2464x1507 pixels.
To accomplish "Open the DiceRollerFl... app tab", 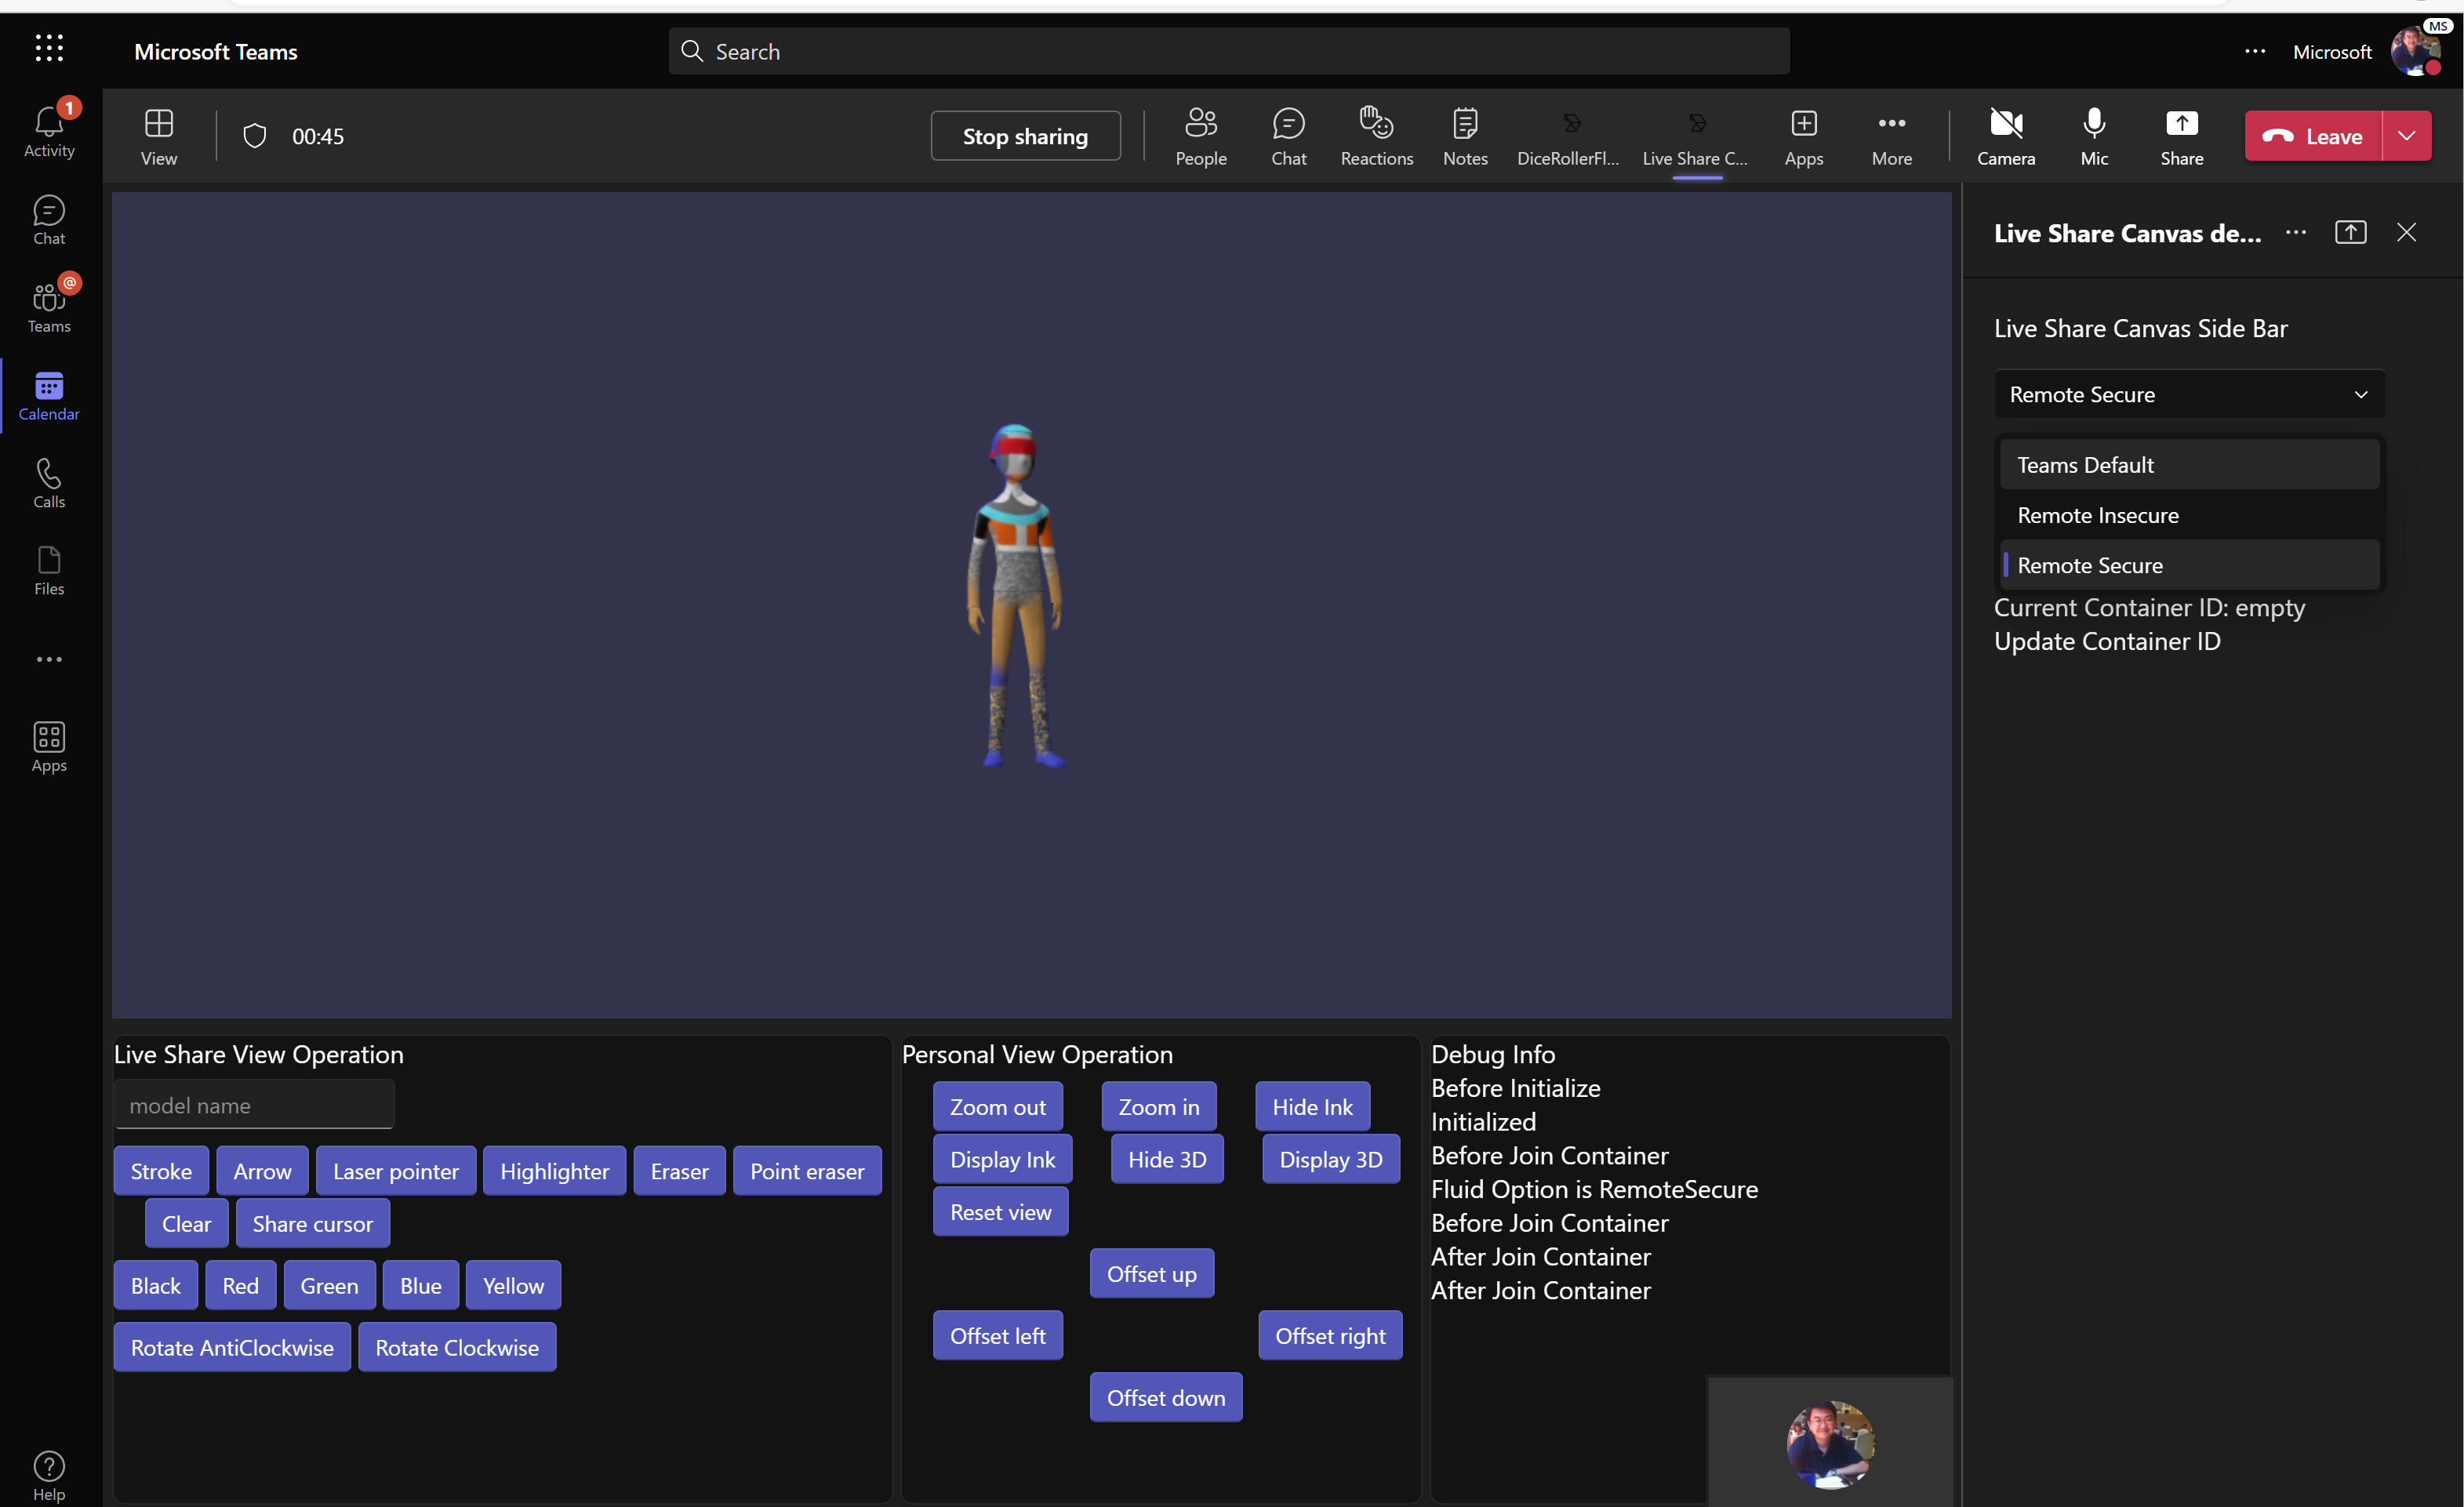I will (1568, 137).
